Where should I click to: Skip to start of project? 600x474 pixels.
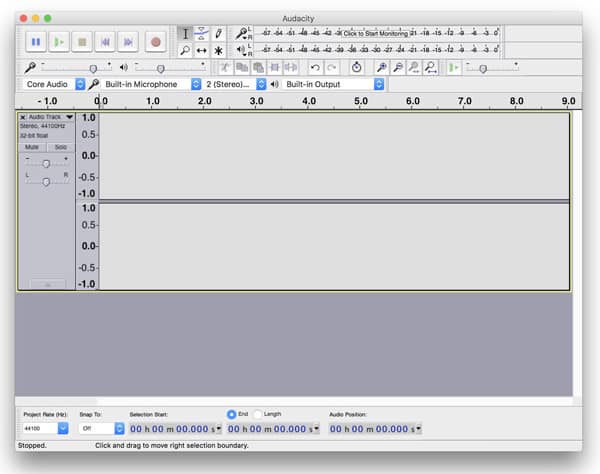[105, 42]
